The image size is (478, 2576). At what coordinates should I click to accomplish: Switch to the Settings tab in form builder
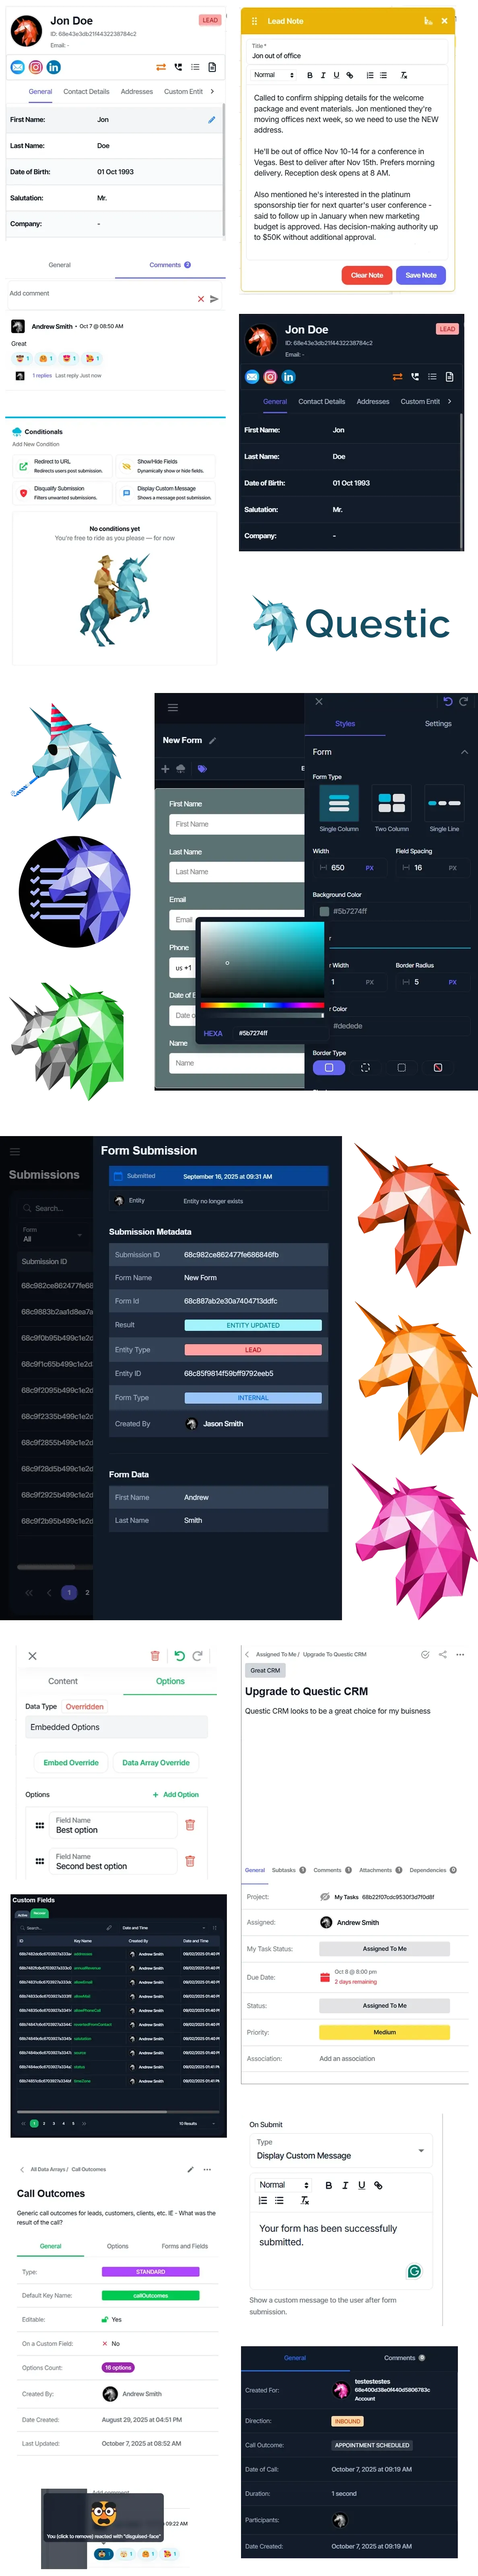438,724
